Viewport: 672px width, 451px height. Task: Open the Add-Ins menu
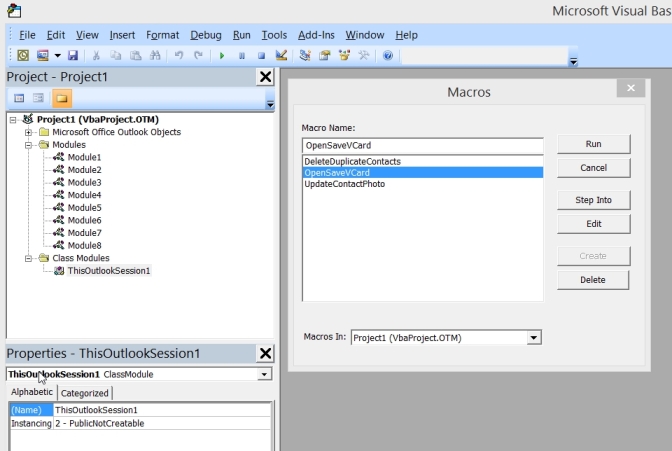coord(316,35)
